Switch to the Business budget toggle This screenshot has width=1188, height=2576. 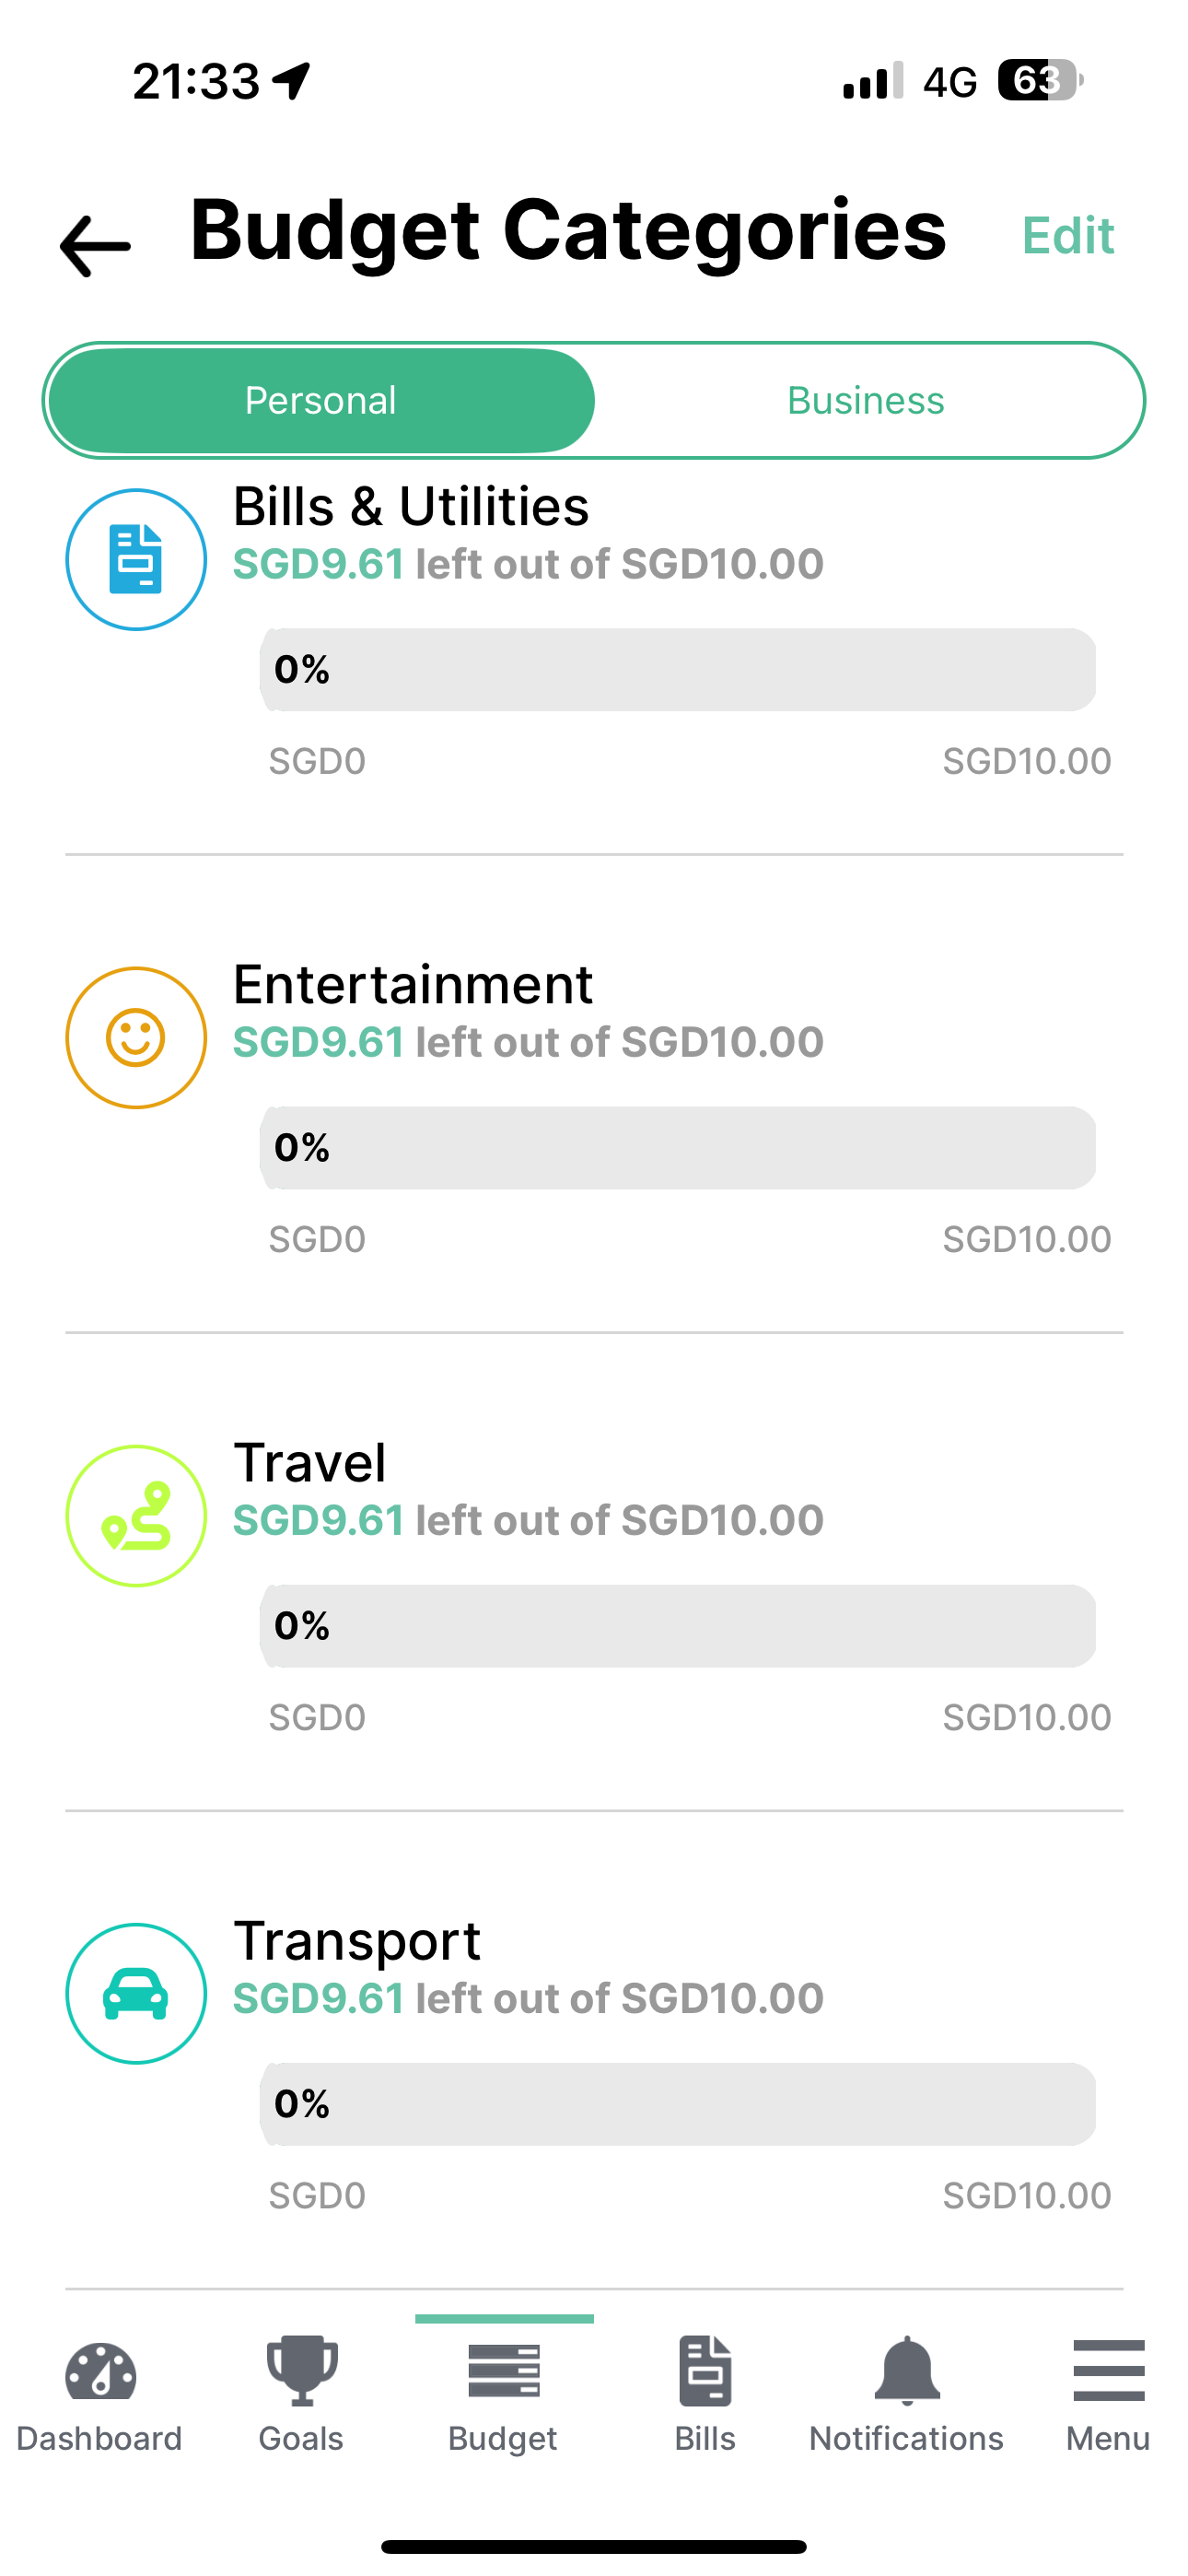tap(866, 401)
